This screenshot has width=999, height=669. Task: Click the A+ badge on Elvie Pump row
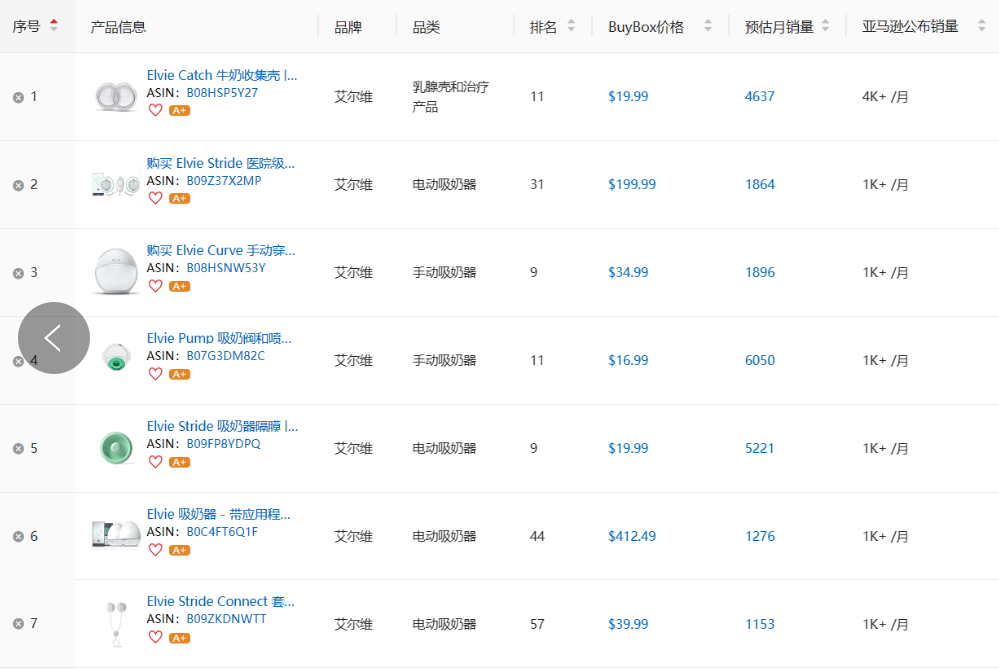pos(178,374)
